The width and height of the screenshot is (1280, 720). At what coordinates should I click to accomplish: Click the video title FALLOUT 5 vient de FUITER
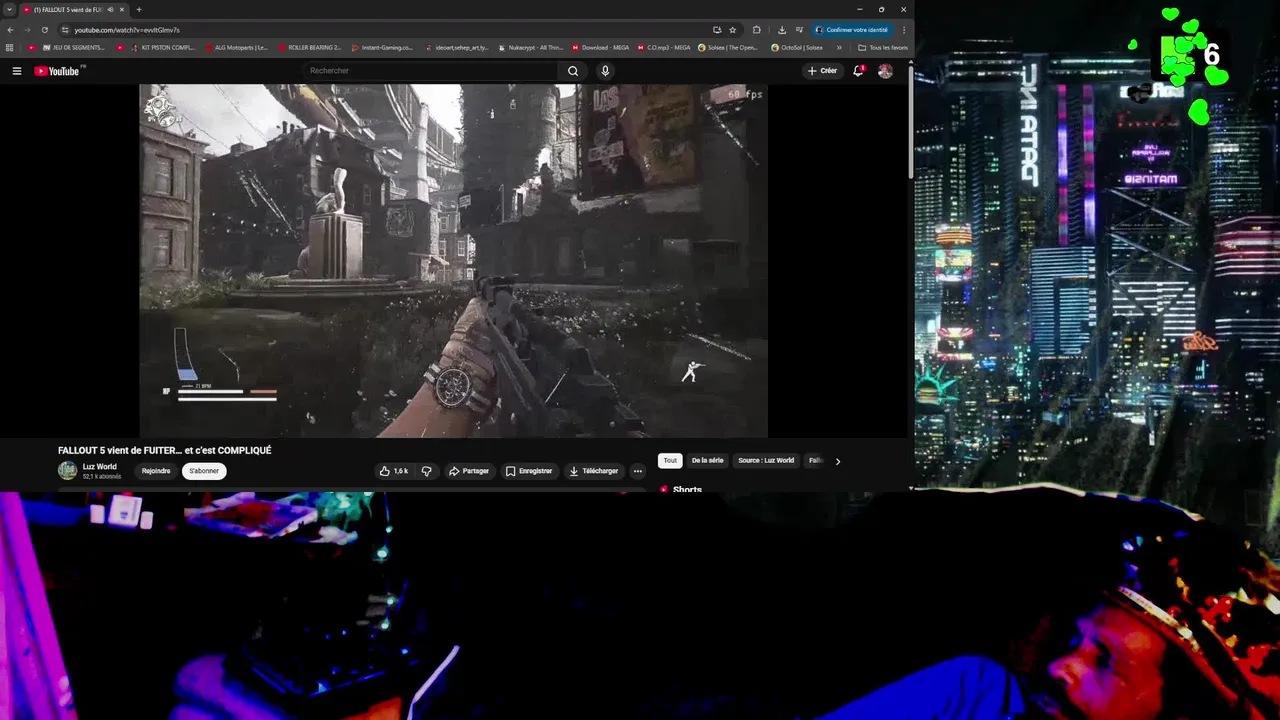coord(165,451)
